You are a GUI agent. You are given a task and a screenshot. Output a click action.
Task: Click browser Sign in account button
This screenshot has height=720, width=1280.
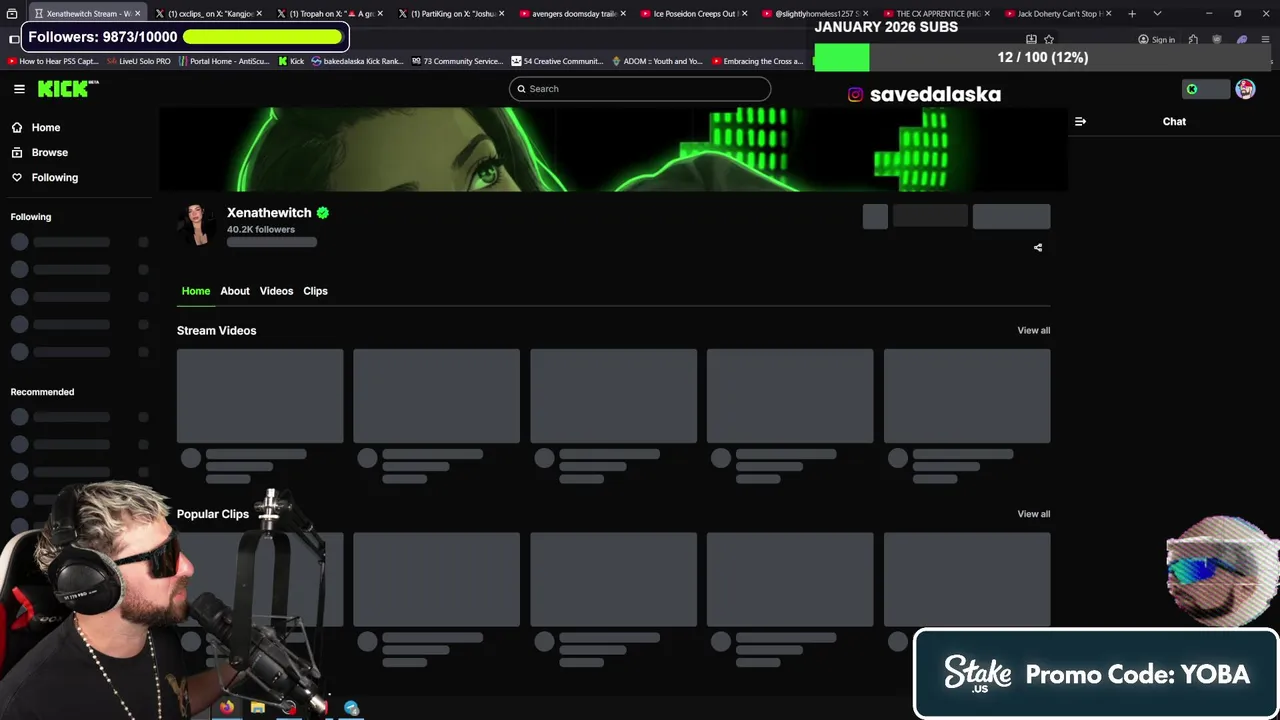(1156, 40)
